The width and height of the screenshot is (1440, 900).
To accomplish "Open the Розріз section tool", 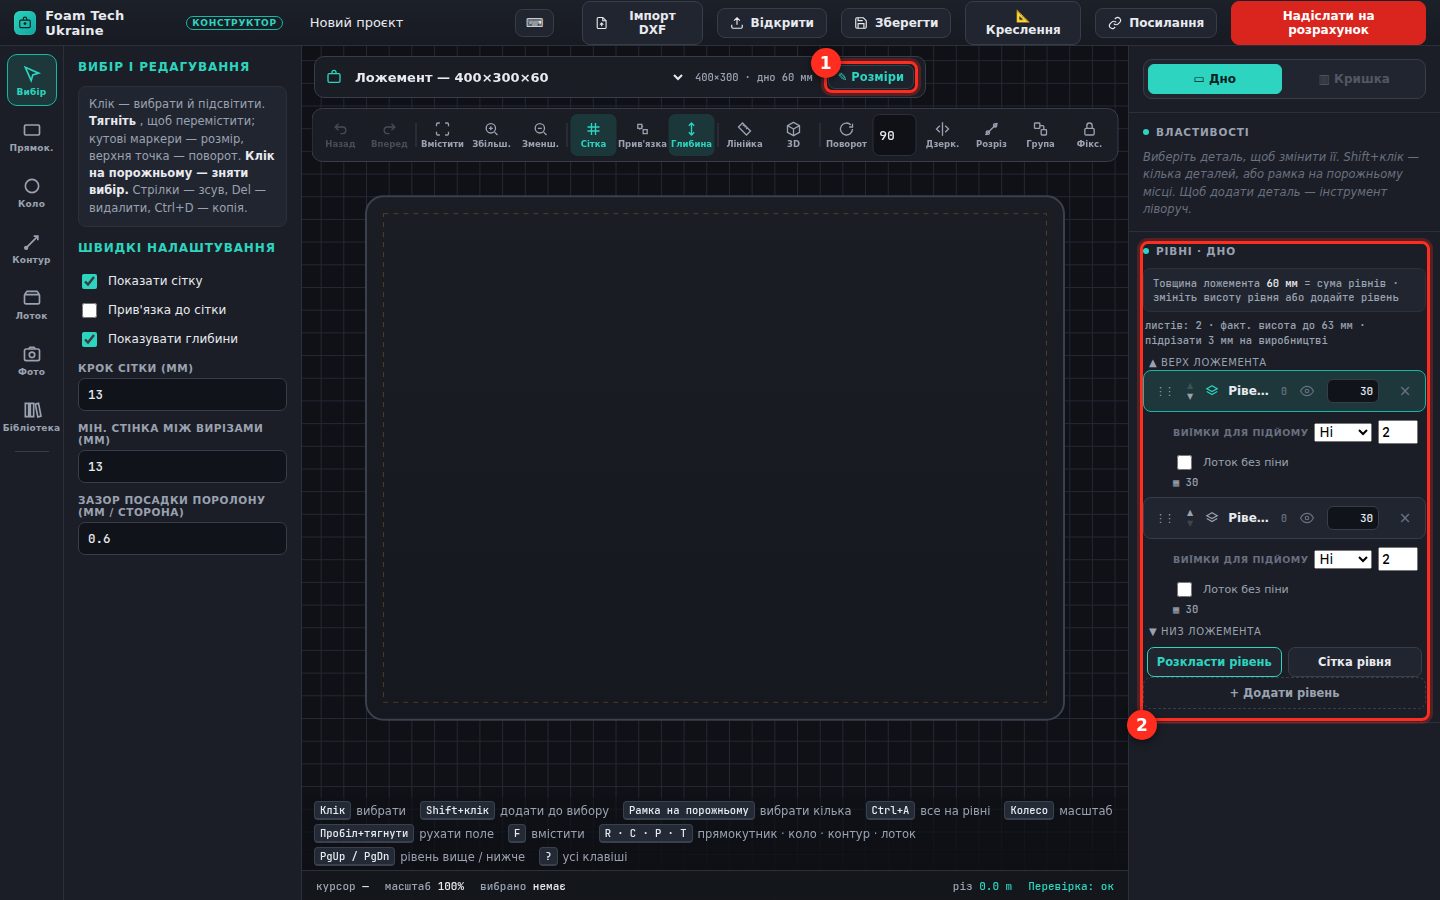I will 991,135.
